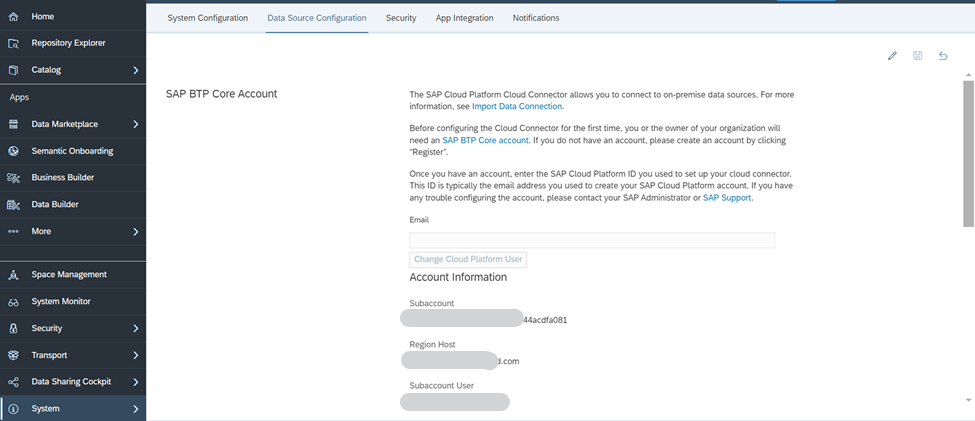Click the Transport box icon
The image size is (975, 421).
click(x=14, y=355)
